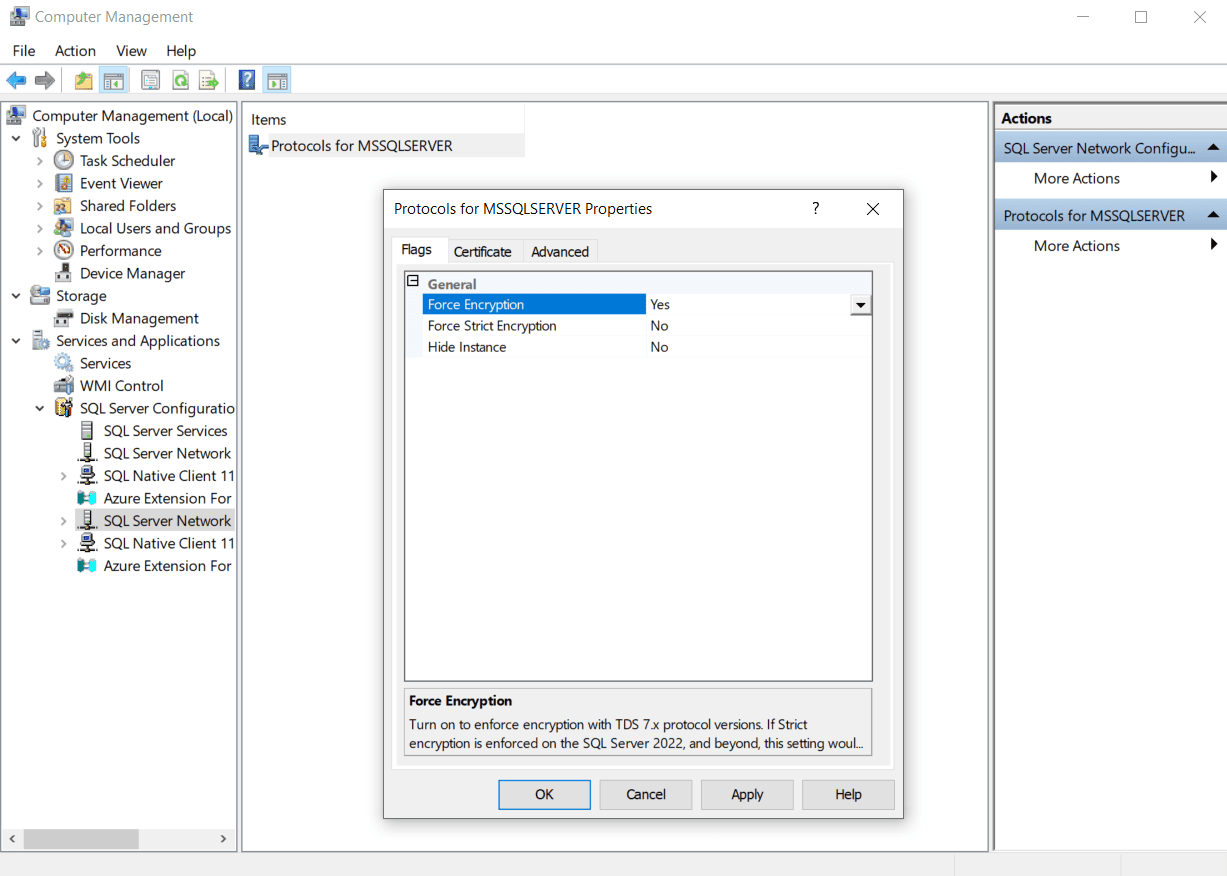Switch to the Advanced tab

[560, 252]
